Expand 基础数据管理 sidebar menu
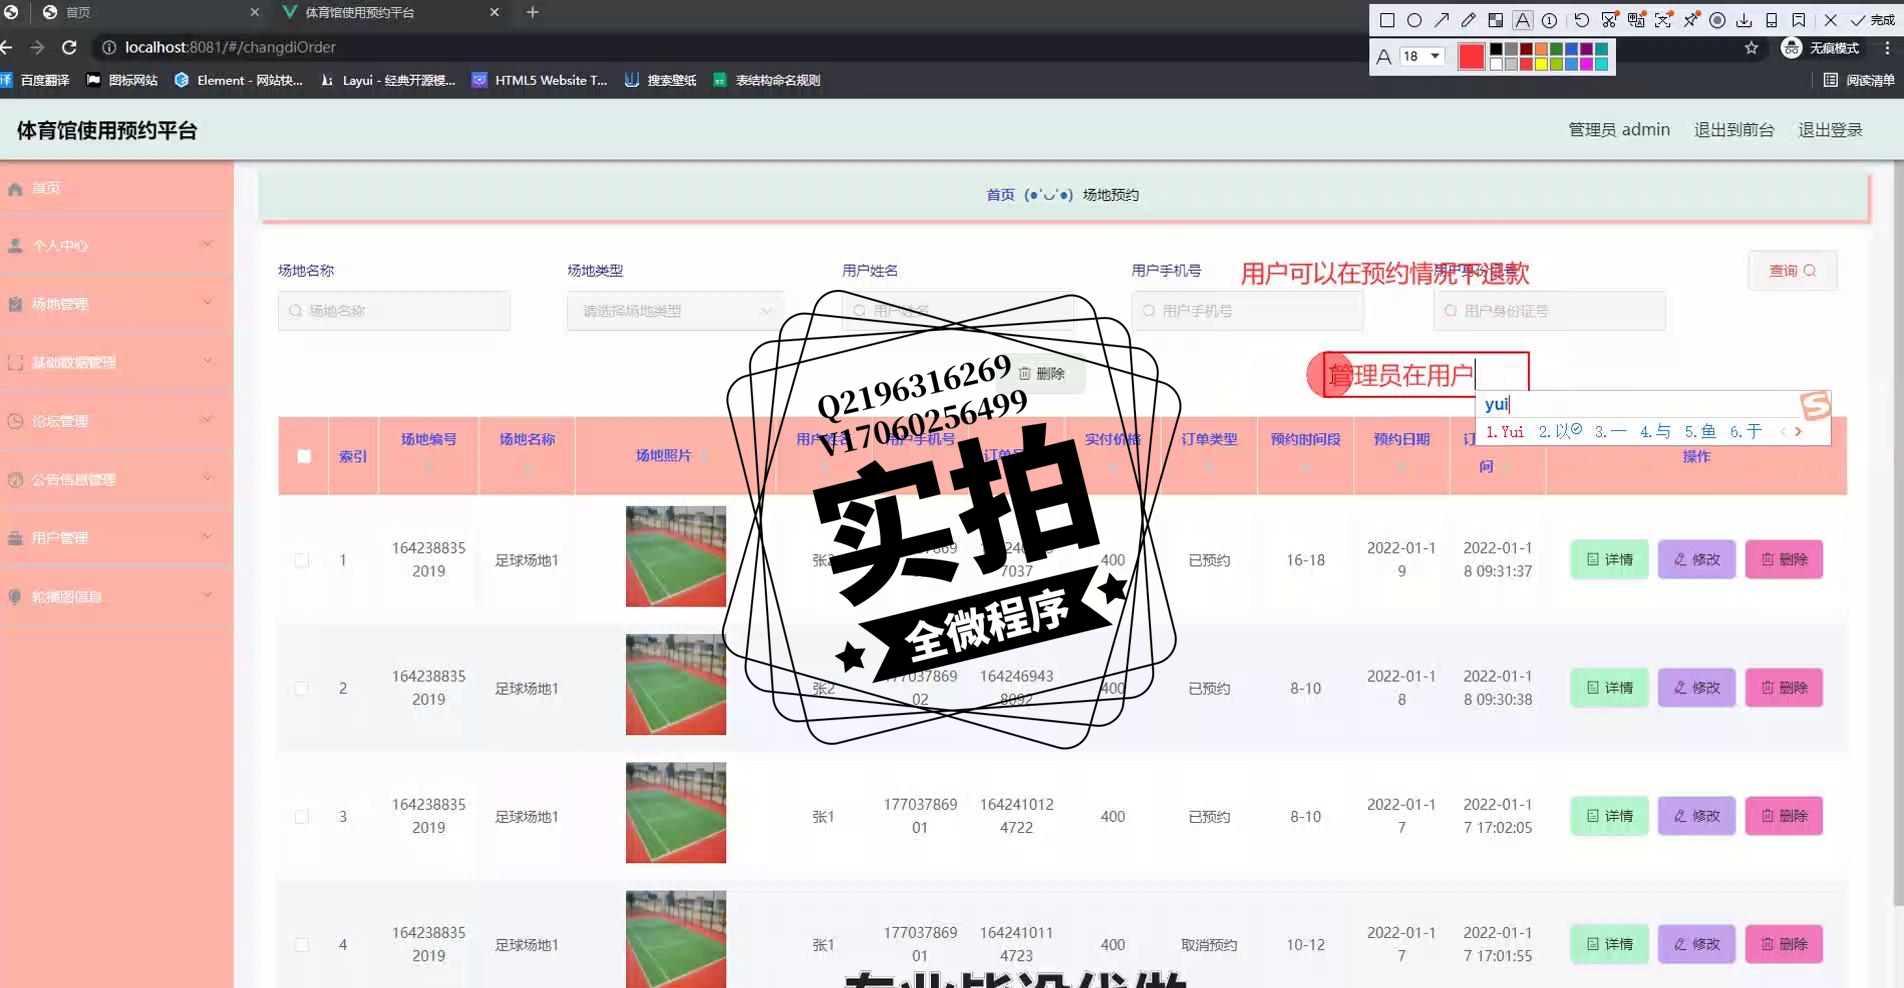Image resolution: width=1904 pixels, height=988 pixels. click(117, 362)
